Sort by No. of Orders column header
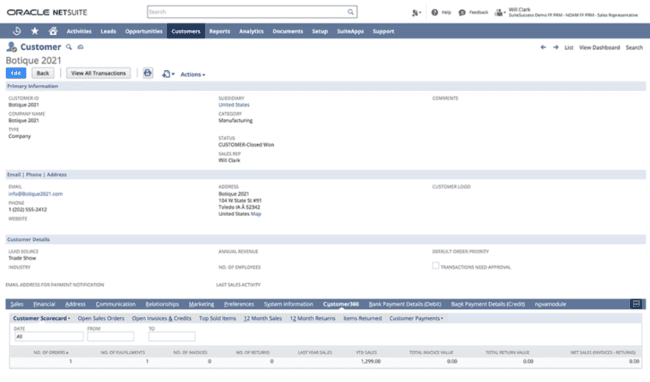 click(x=51, y=353)
